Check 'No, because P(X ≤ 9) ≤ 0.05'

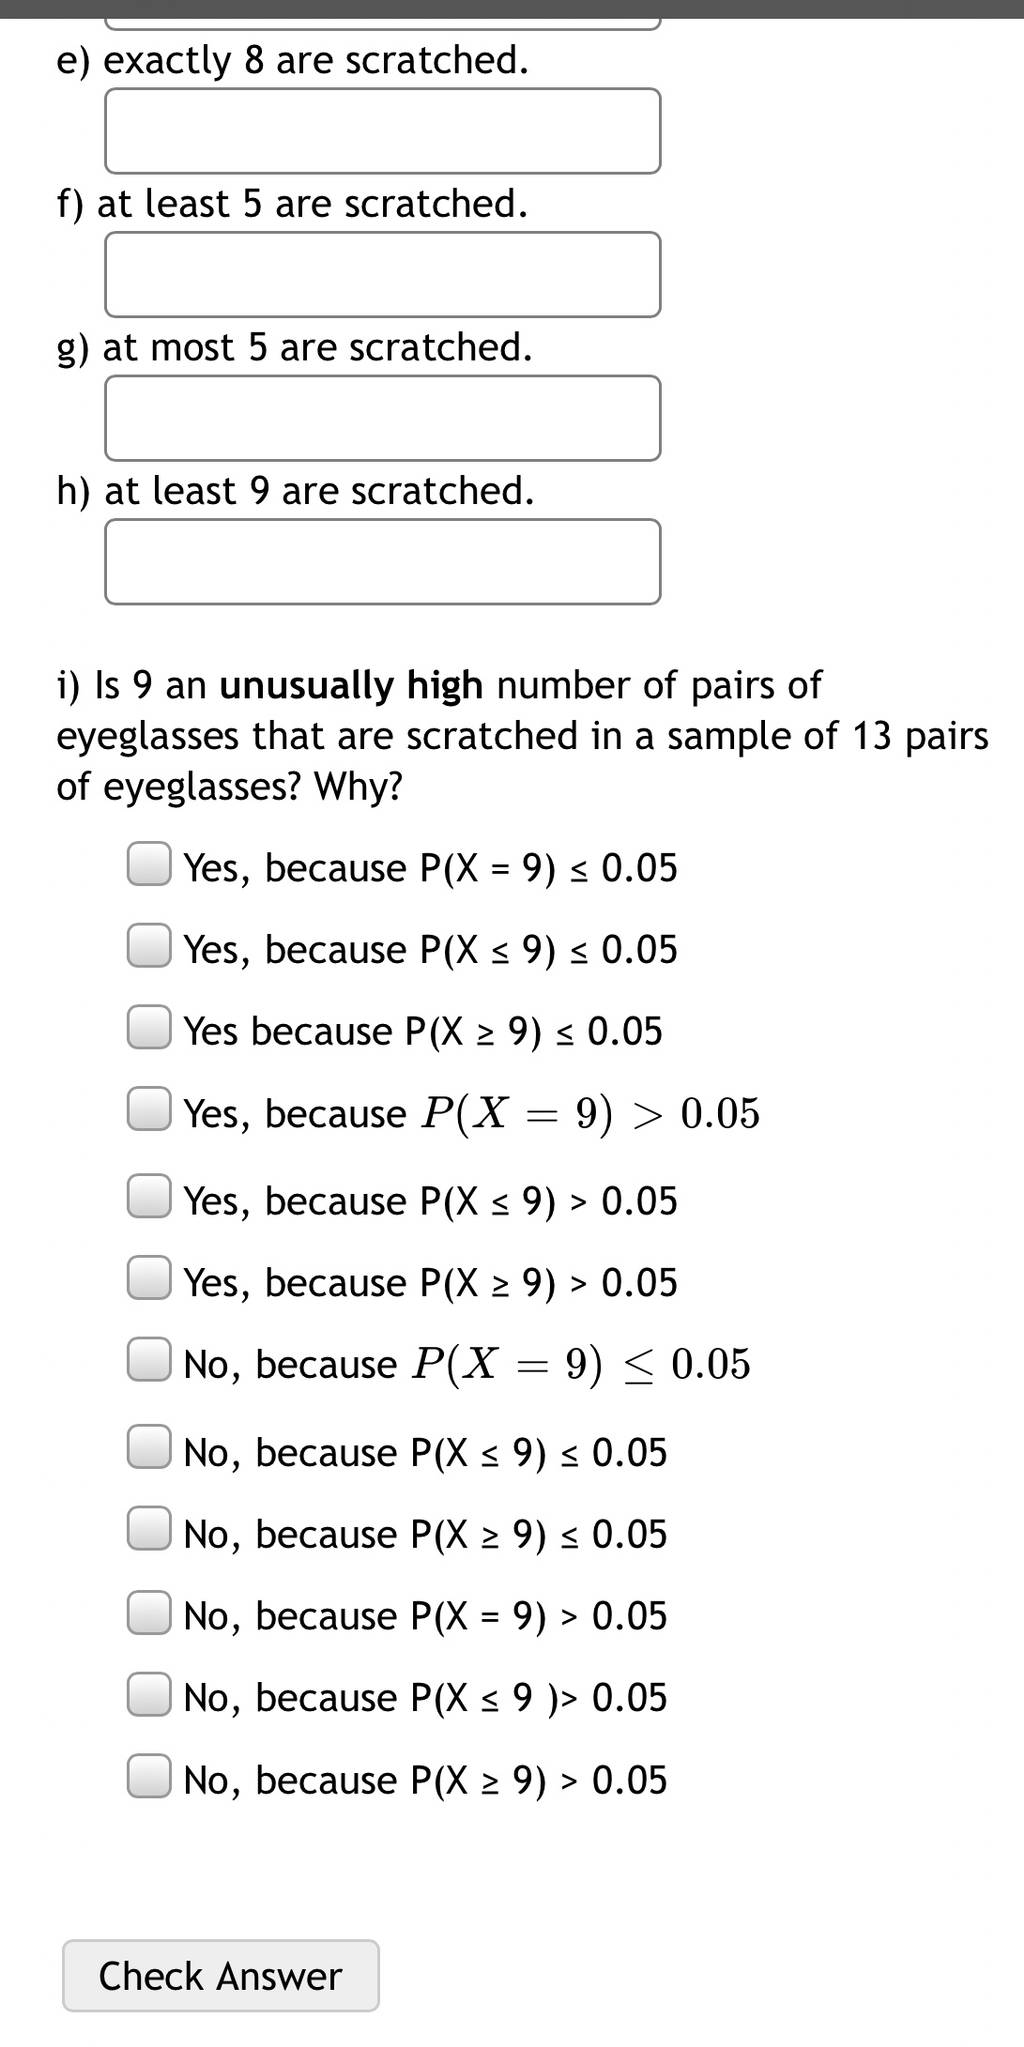(x=149, y=1448)
